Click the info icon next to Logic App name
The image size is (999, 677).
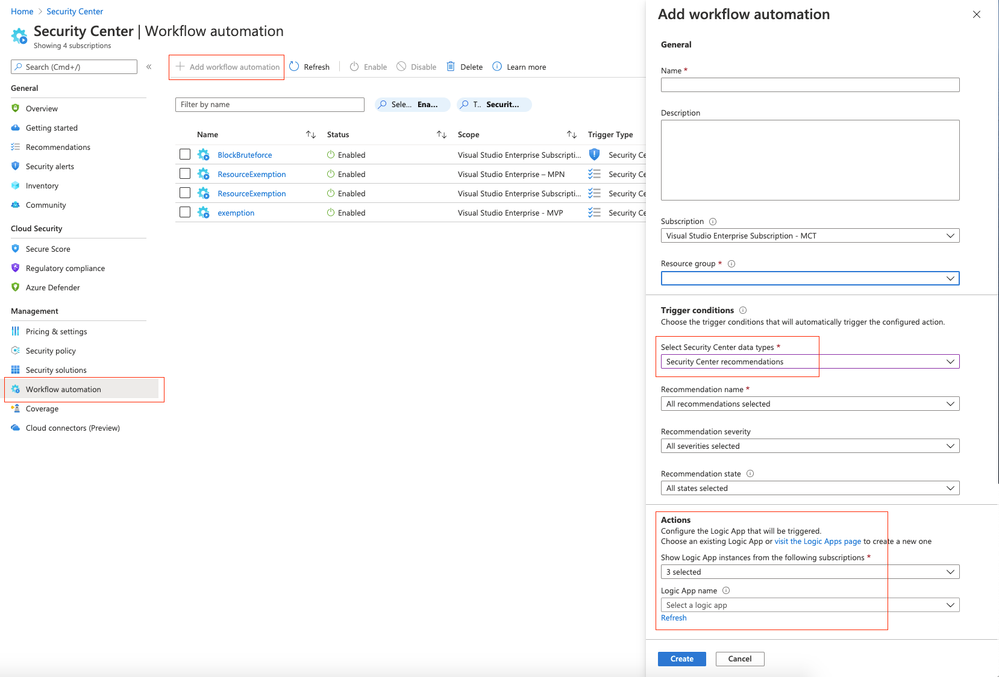(726, 590)
